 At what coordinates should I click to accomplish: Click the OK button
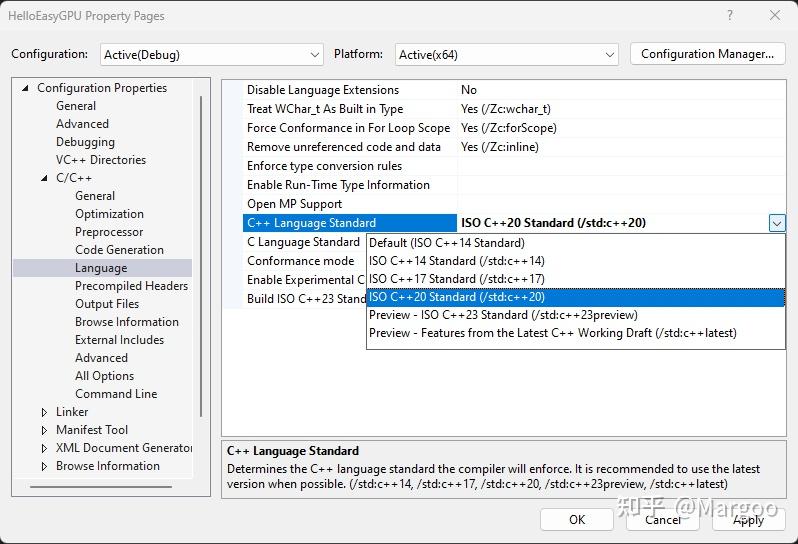tap(577, 520)
